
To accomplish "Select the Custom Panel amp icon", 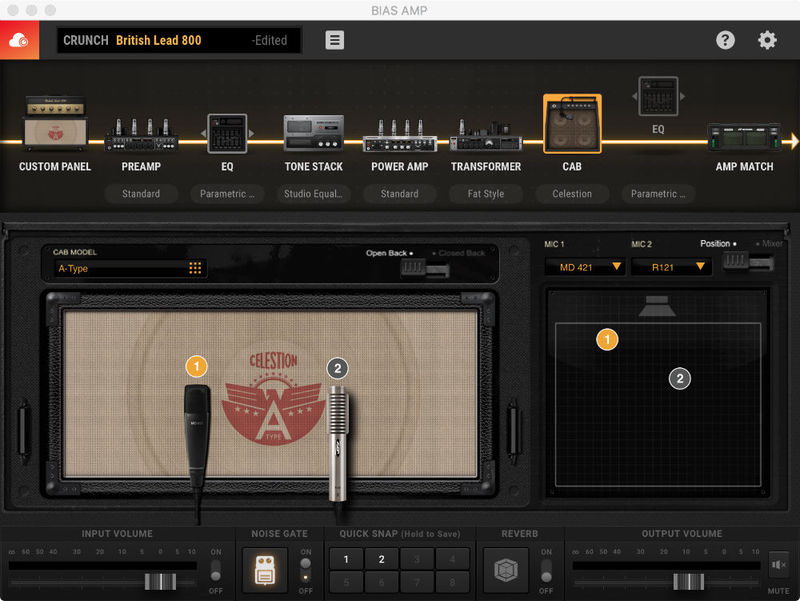I will pos(55,123).
